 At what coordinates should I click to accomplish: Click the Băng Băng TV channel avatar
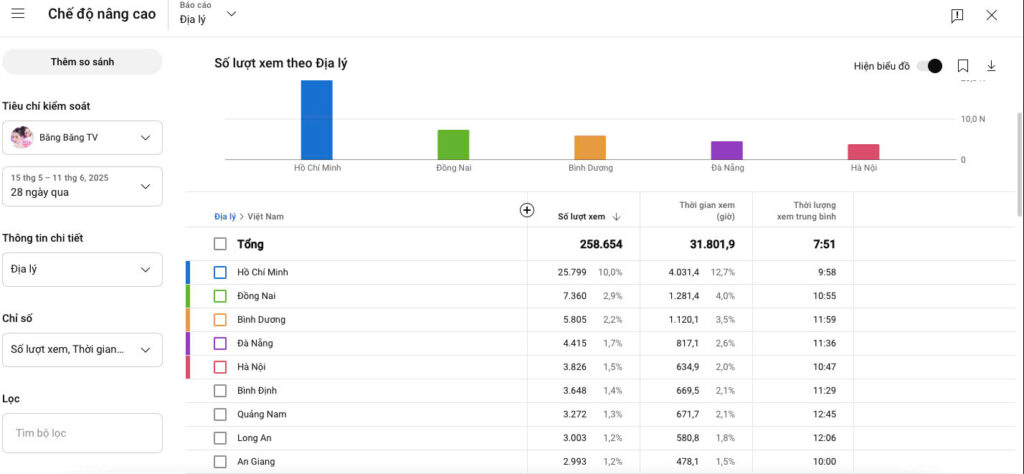pos(22,137)
